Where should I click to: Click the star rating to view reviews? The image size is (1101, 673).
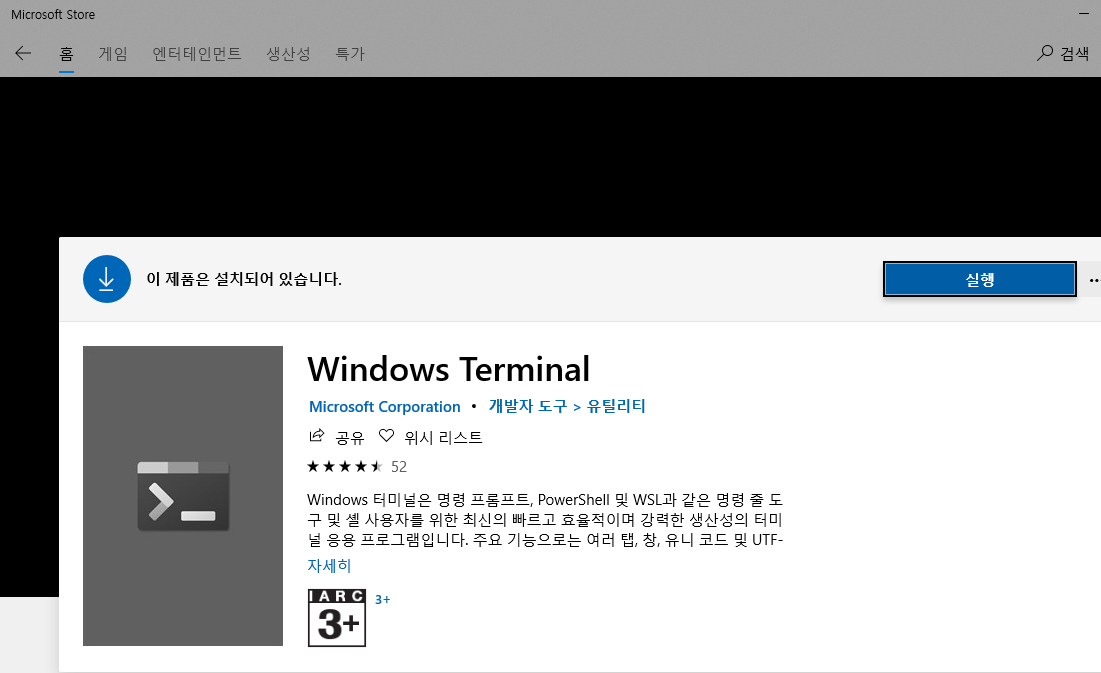coord(345,466)
